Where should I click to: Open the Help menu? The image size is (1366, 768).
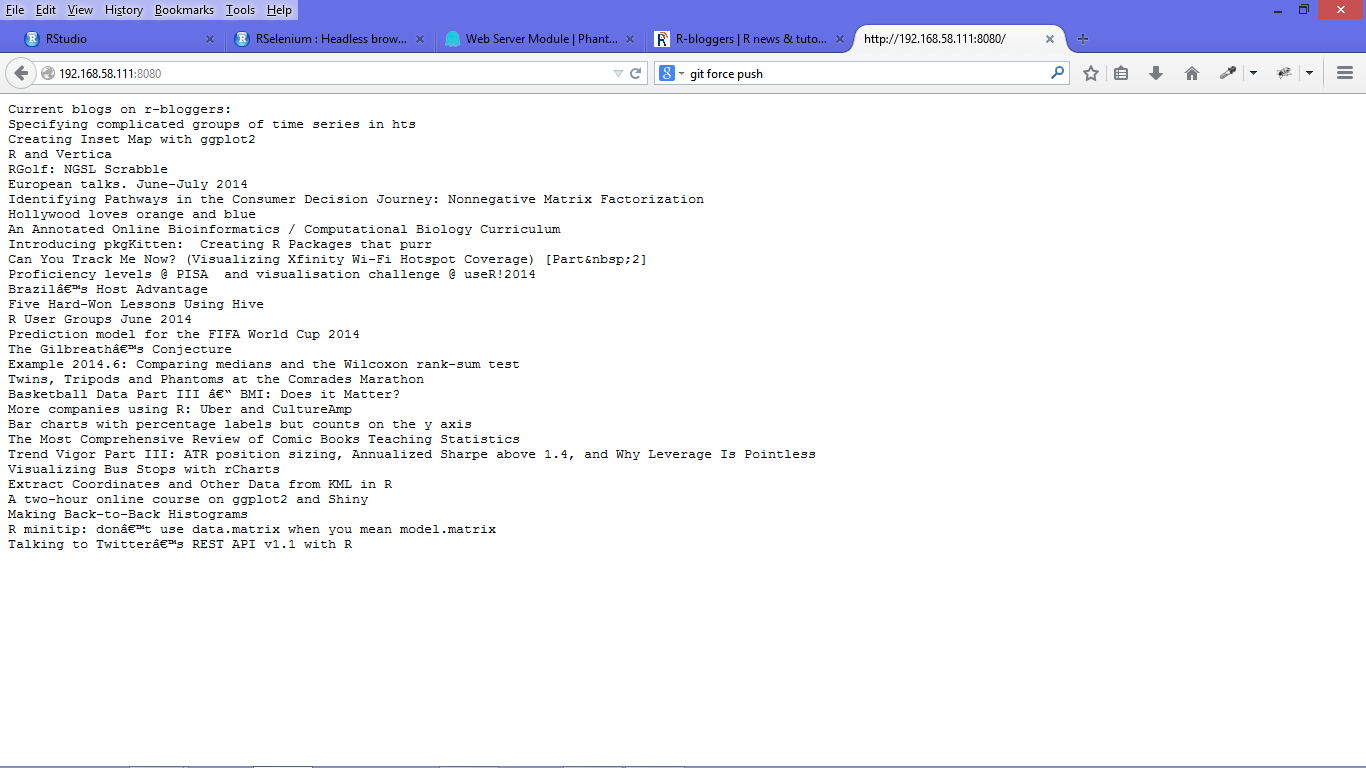pos(280,9)
